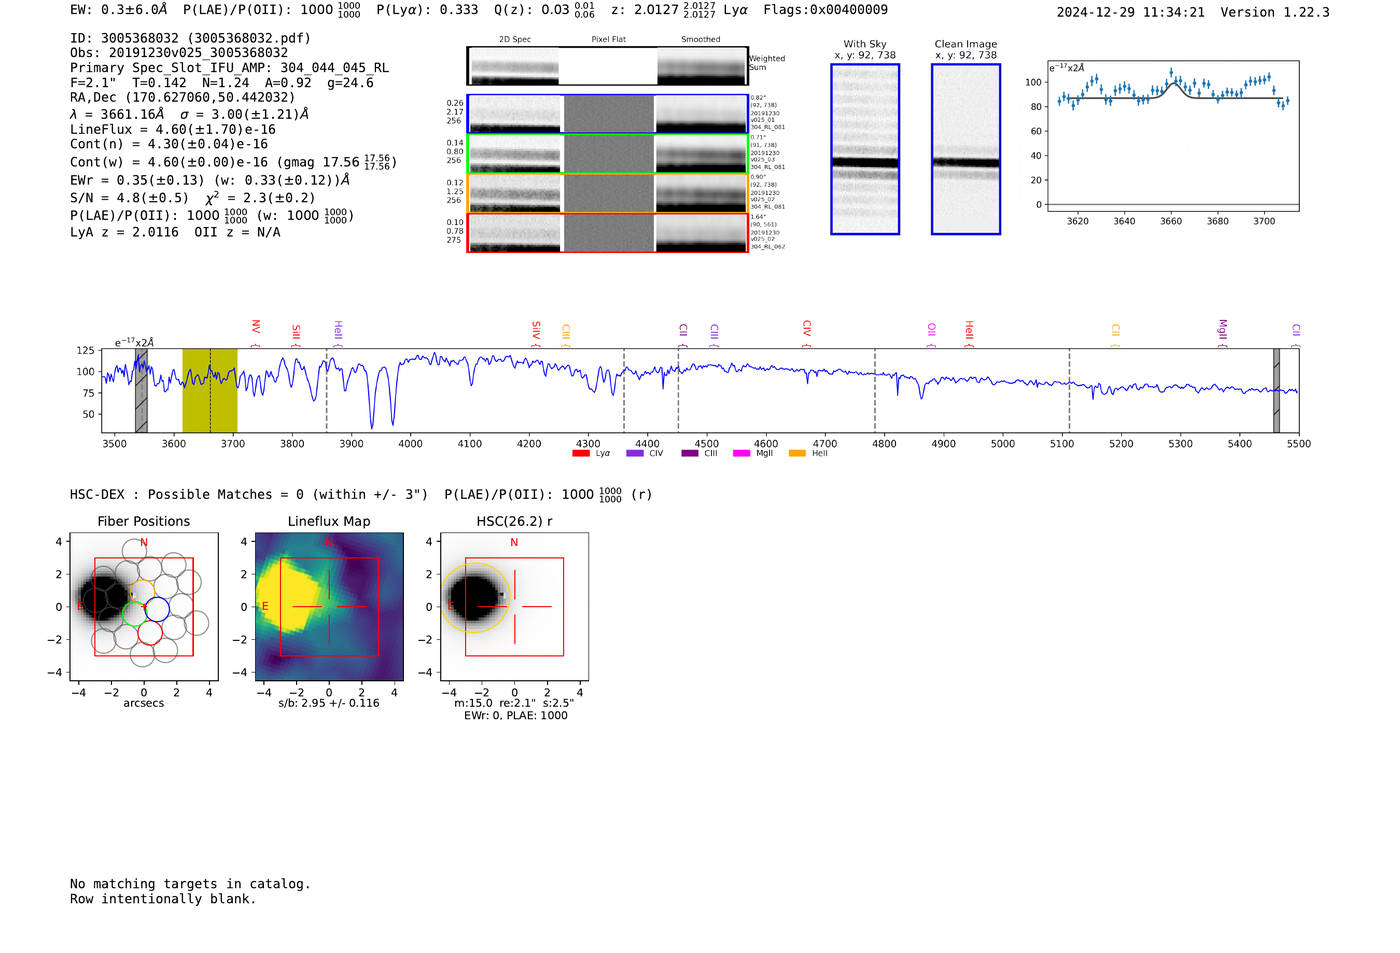Select the 'Obs: 20191230v025_3005368032' line
This screenshot has height=953, width=1400.
tap(179, 53)
